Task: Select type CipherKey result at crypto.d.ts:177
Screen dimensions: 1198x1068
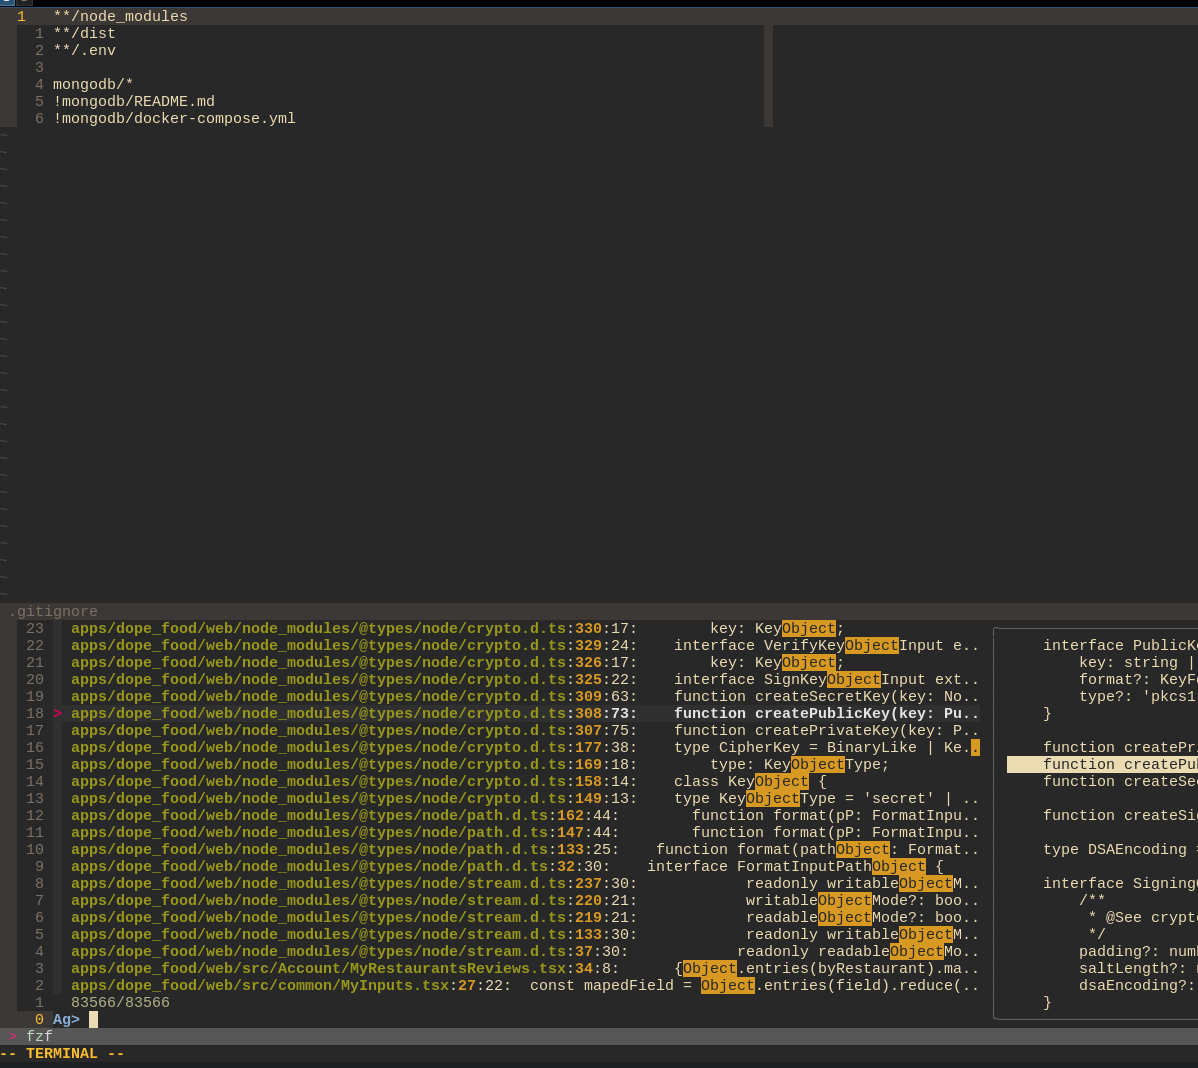Action: pos(525,747)
